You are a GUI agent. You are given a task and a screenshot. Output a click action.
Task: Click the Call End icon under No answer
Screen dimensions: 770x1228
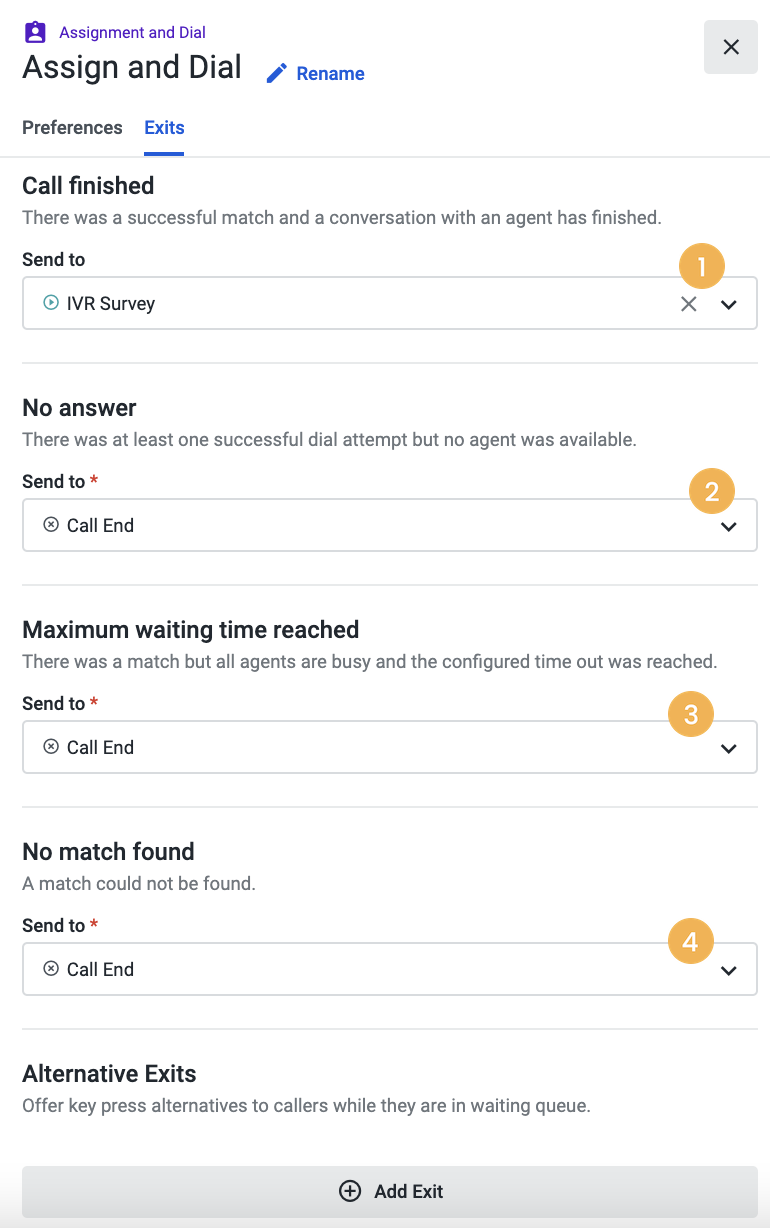[51, 525]
